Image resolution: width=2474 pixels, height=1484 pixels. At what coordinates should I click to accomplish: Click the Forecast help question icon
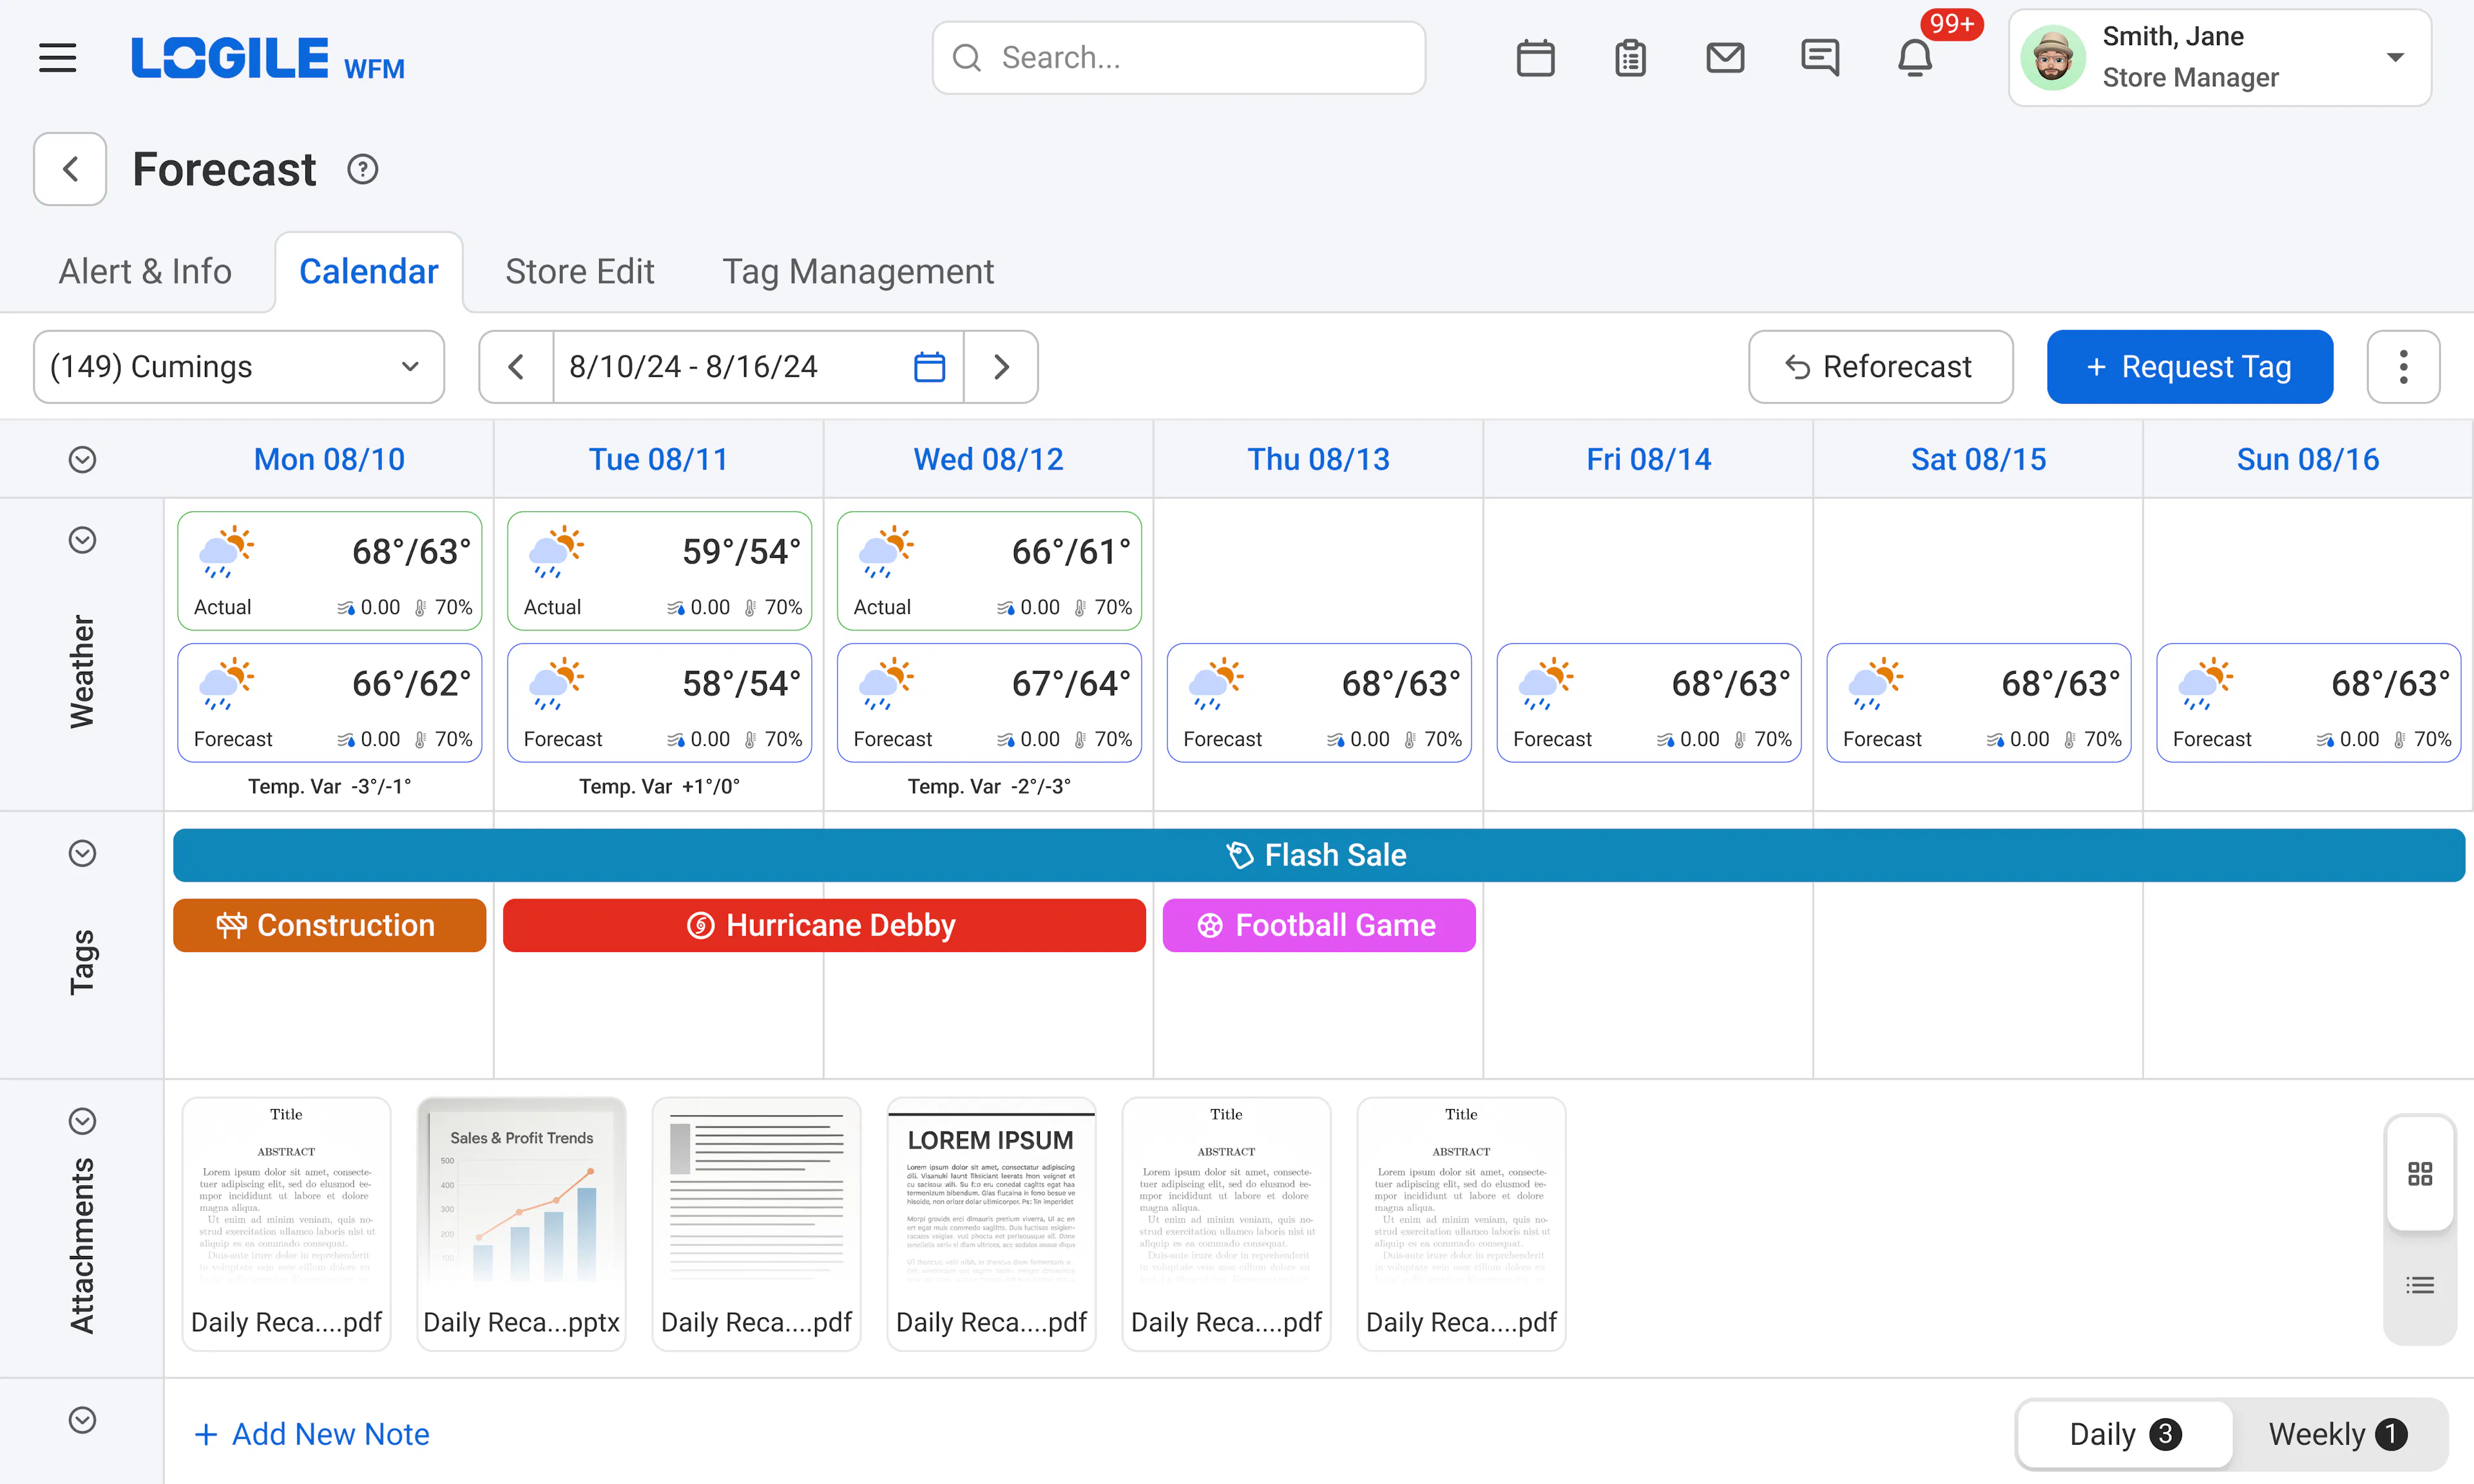pyautogui.click(x=362, y=169)
